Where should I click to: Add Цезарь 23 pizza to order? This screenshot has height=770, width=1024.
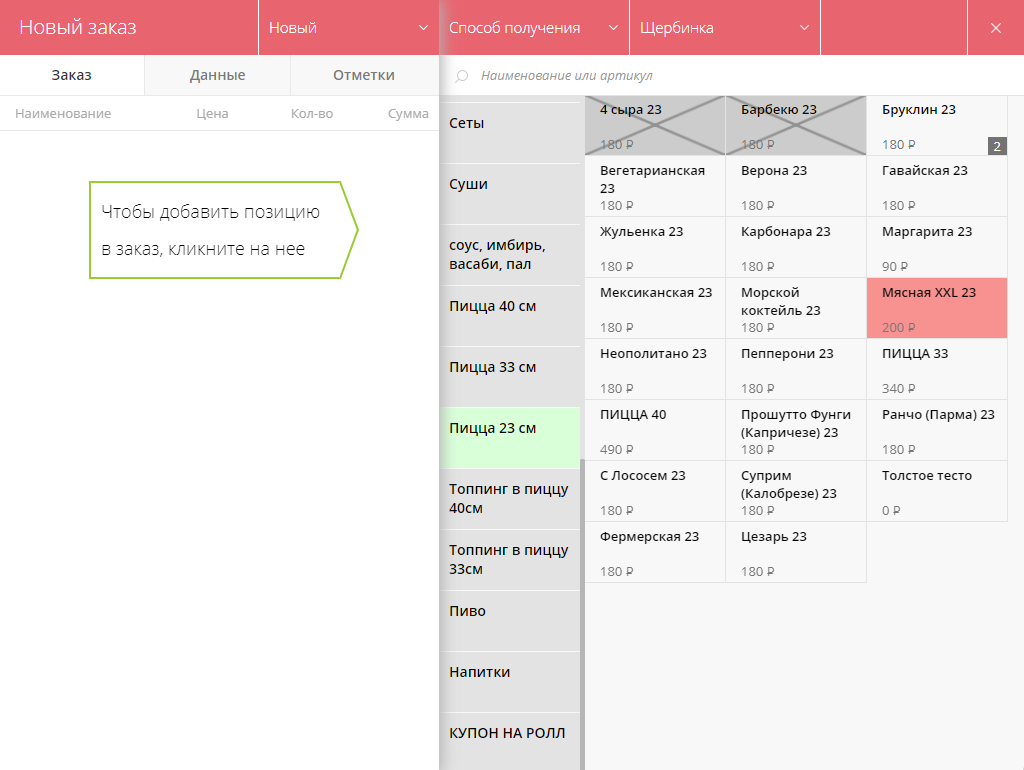(795, 552)
